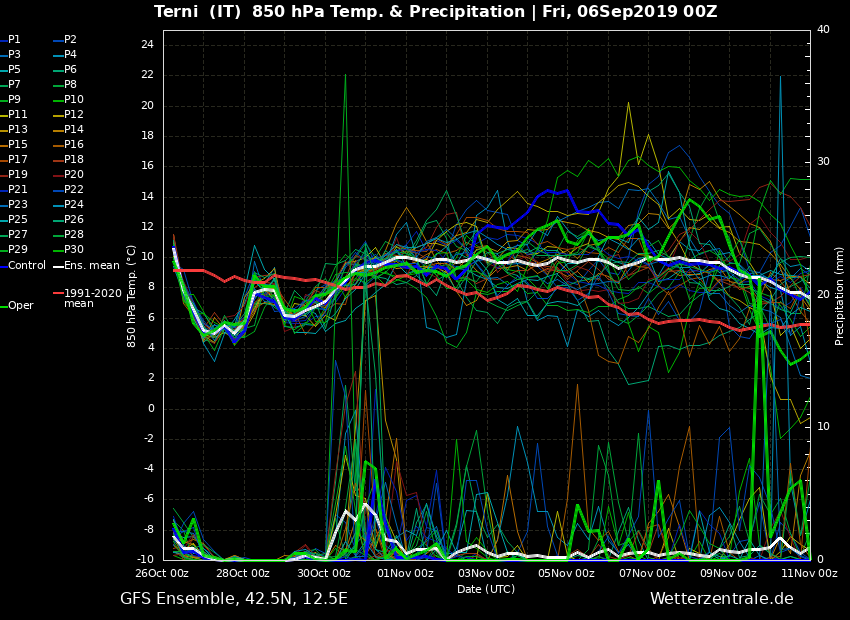Click the 05Nov 00z date tick
The height and width of the screenshot is (620, 850).
pyautogui.click(x=567, y=574)
